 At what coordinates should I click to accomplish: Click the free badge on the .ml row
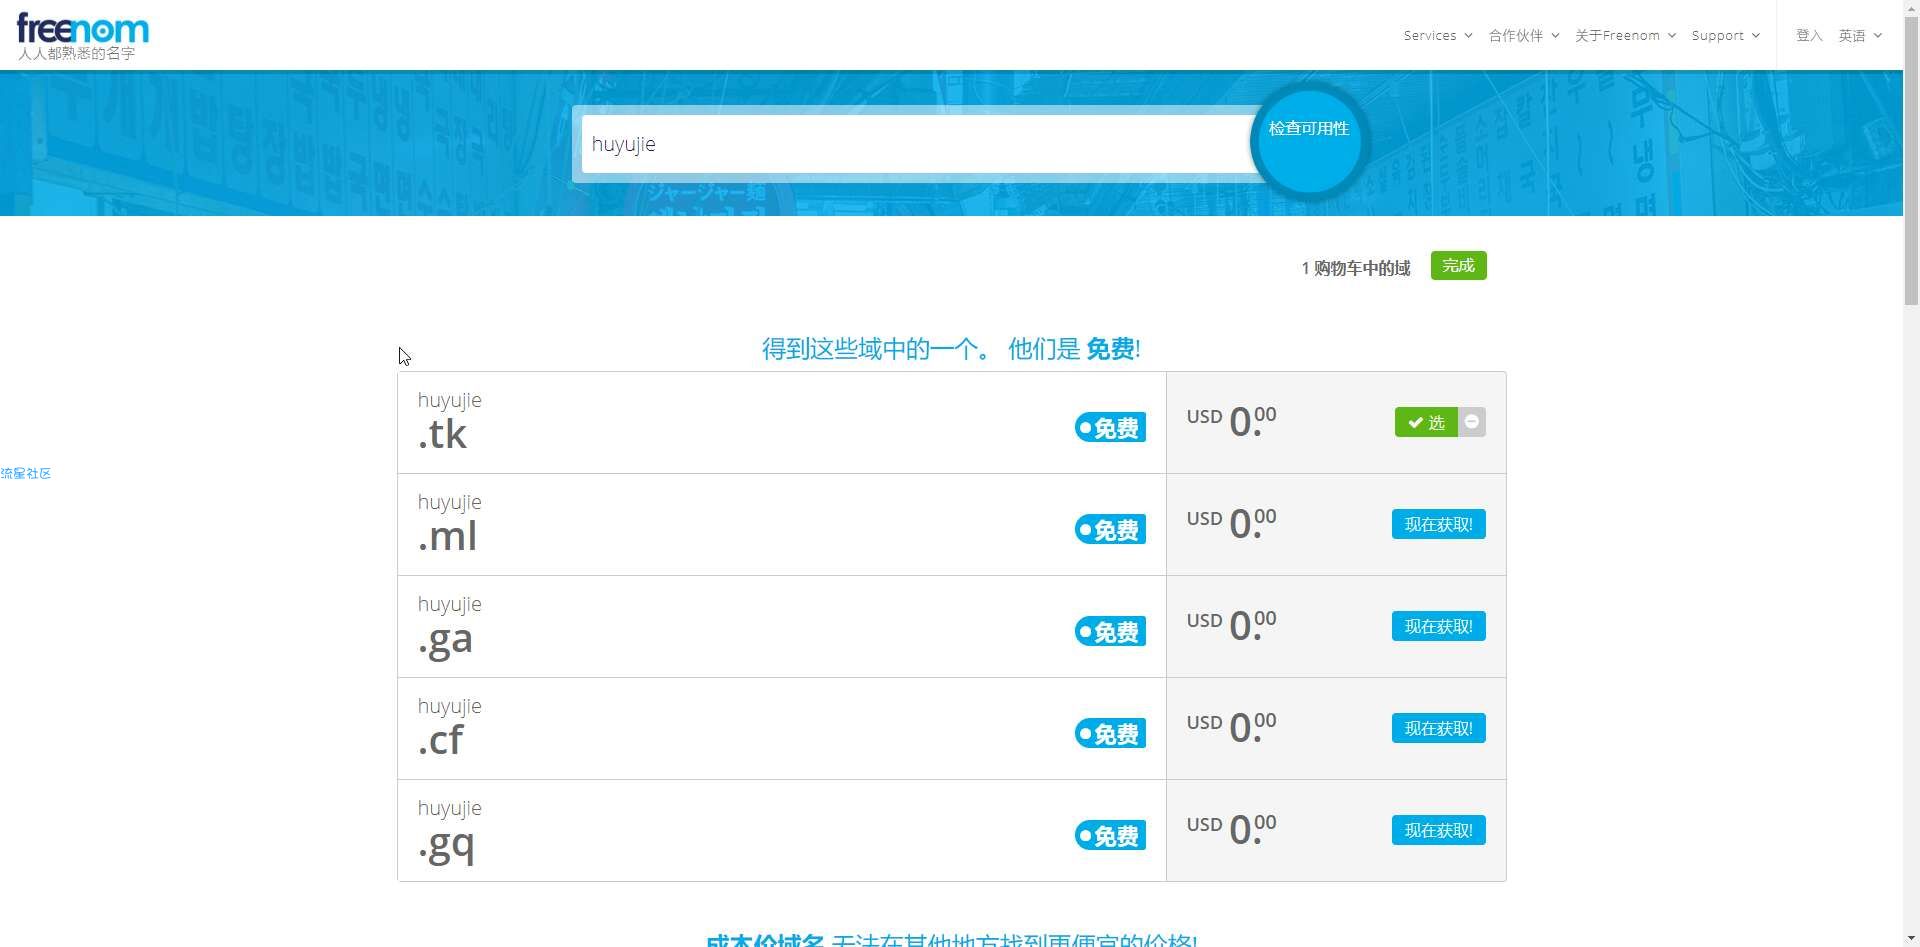(x=1110, y=530)
